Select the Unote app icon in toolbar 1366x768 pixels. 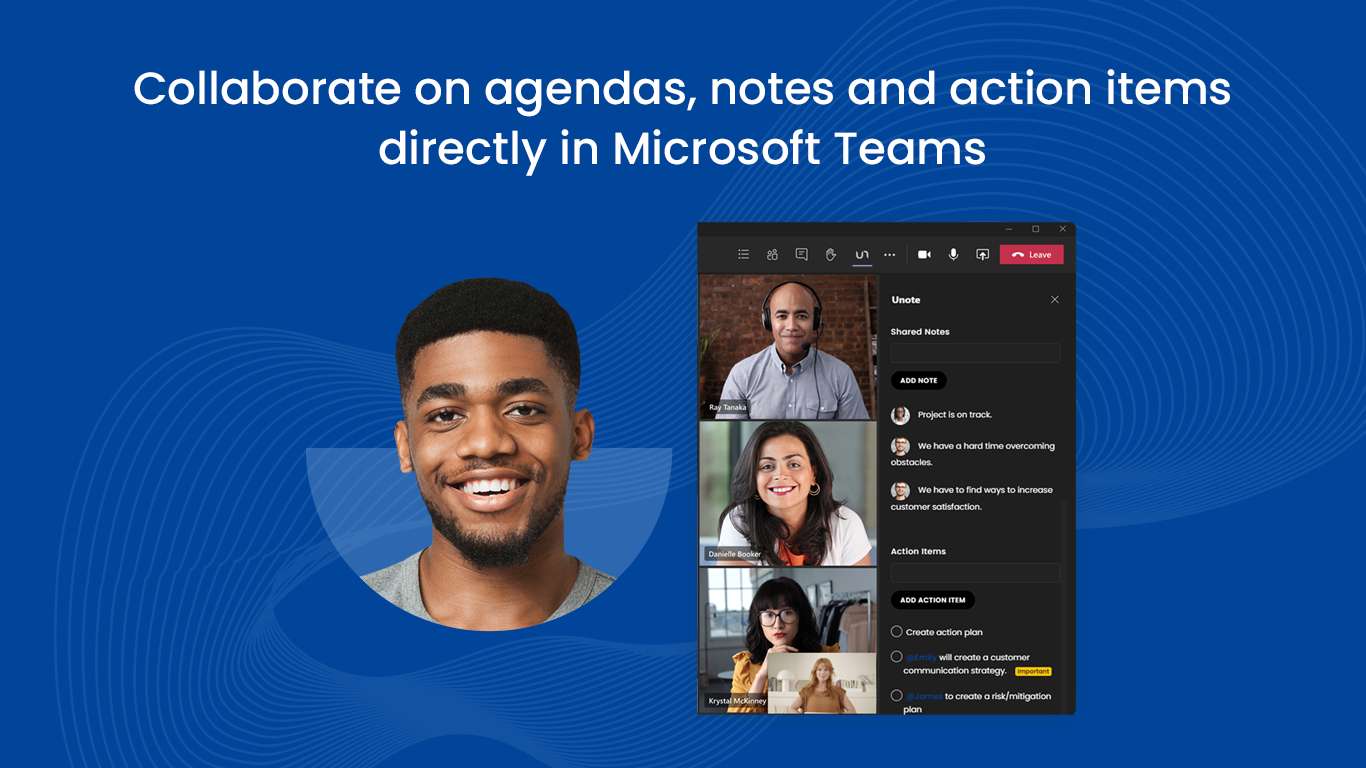[861, 254]
